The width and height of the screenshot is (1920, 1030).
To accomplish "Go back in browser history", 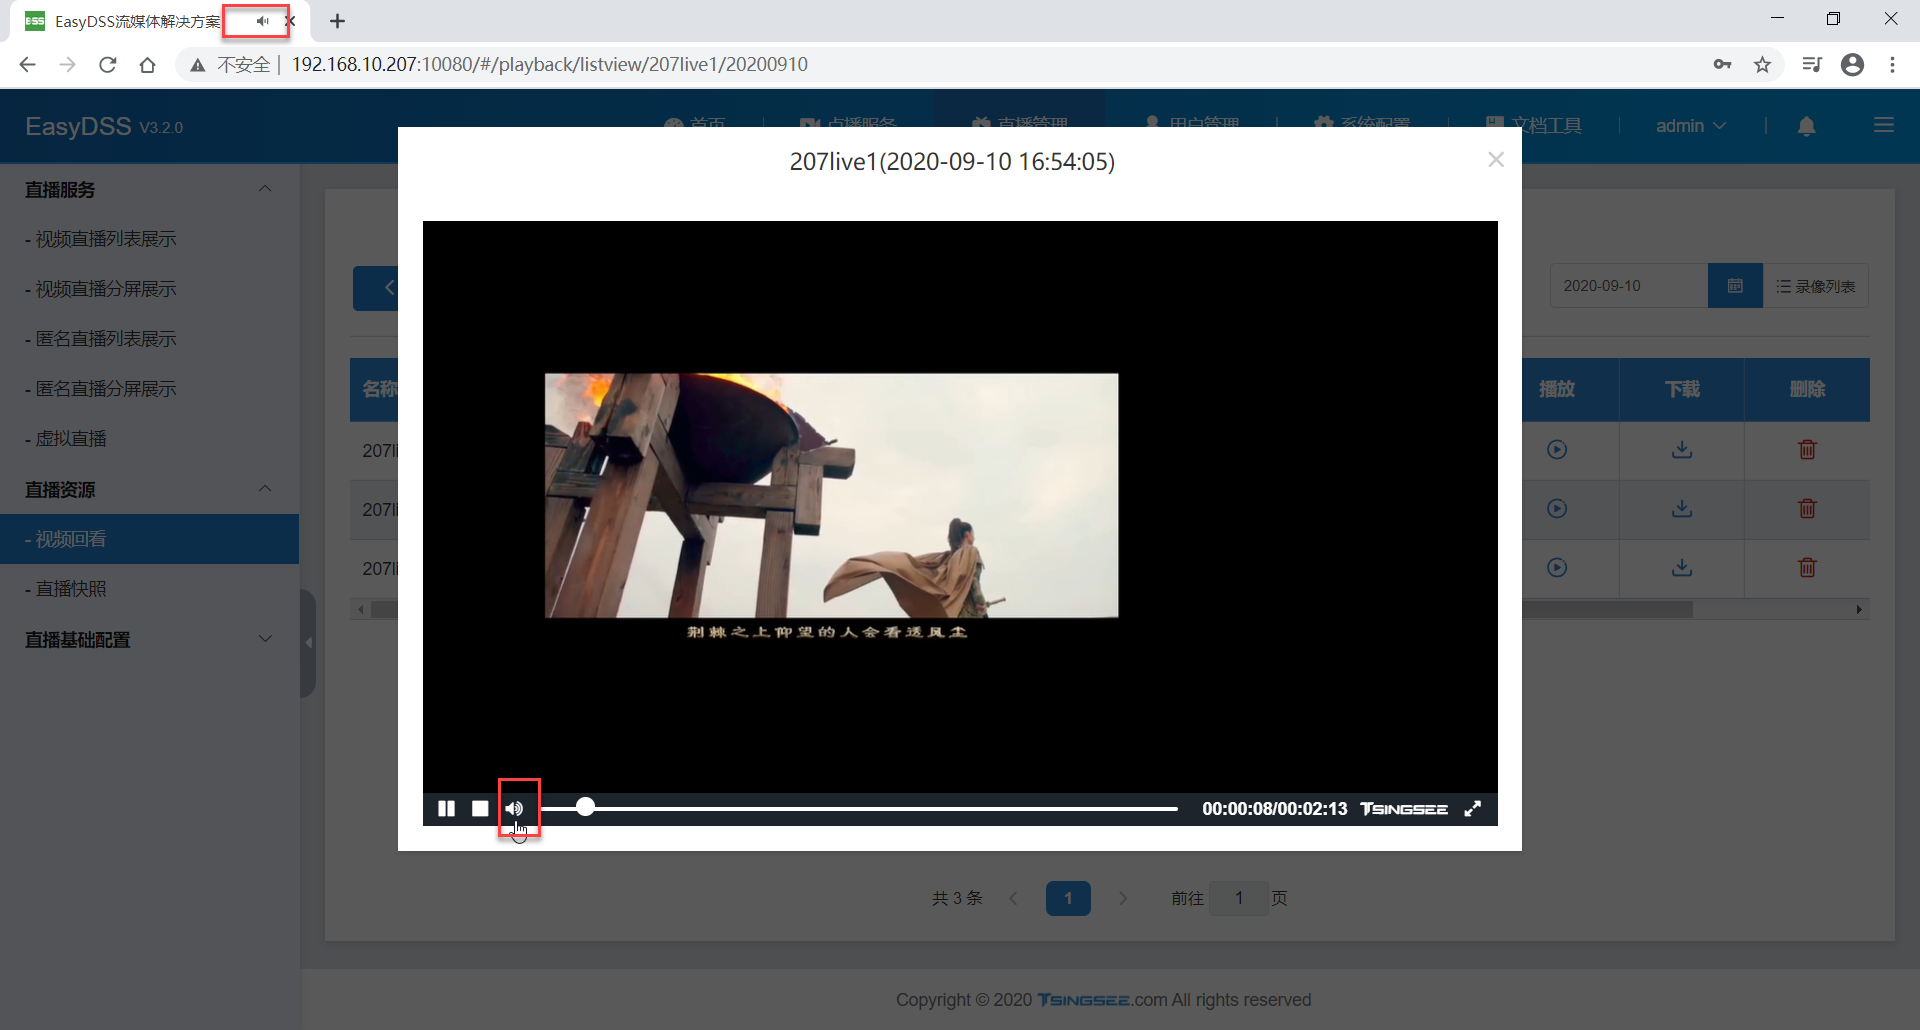I will pos(27,65).
